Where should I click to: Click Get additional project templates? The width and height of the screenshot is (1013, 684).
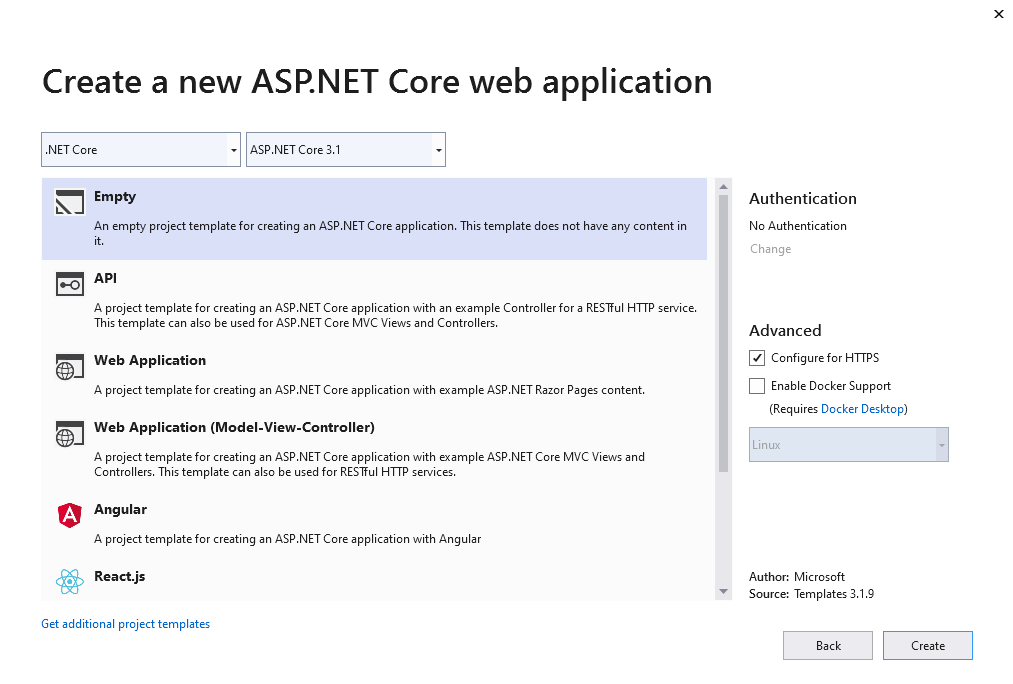point(125,623)
